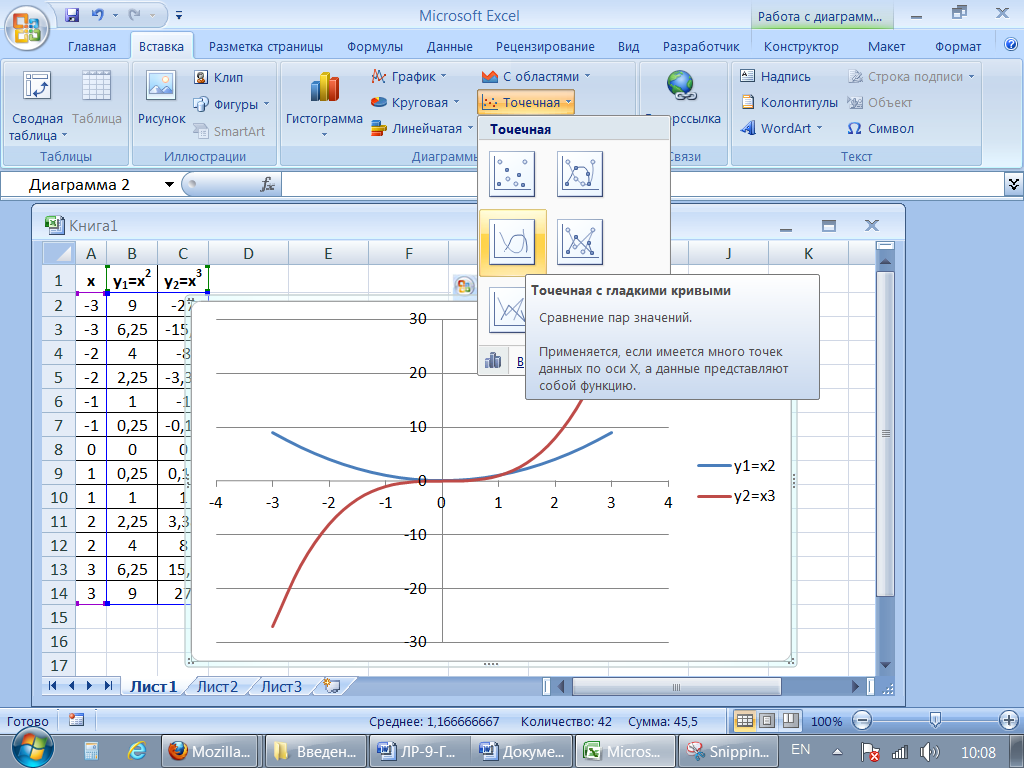Open Колонтитулы header and footer
This screenshot has height=768, width=1024.
pyautogui.click(x=790, y=103)
